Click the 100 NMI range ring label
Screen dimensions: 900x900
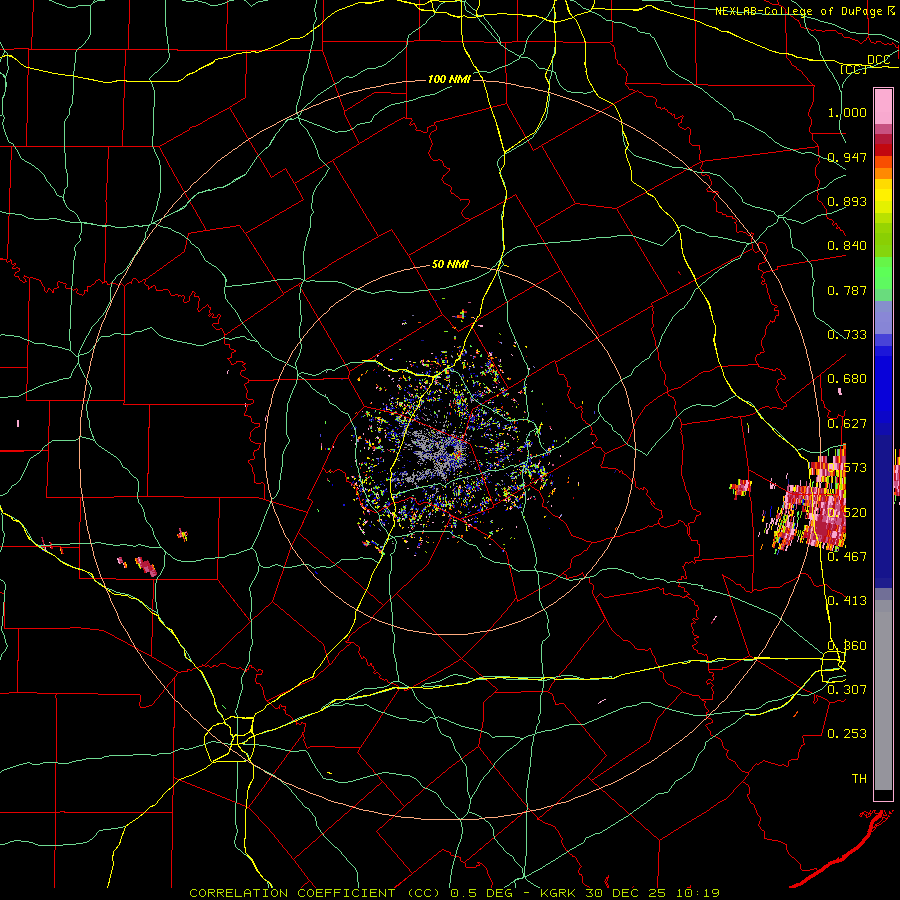449,79
